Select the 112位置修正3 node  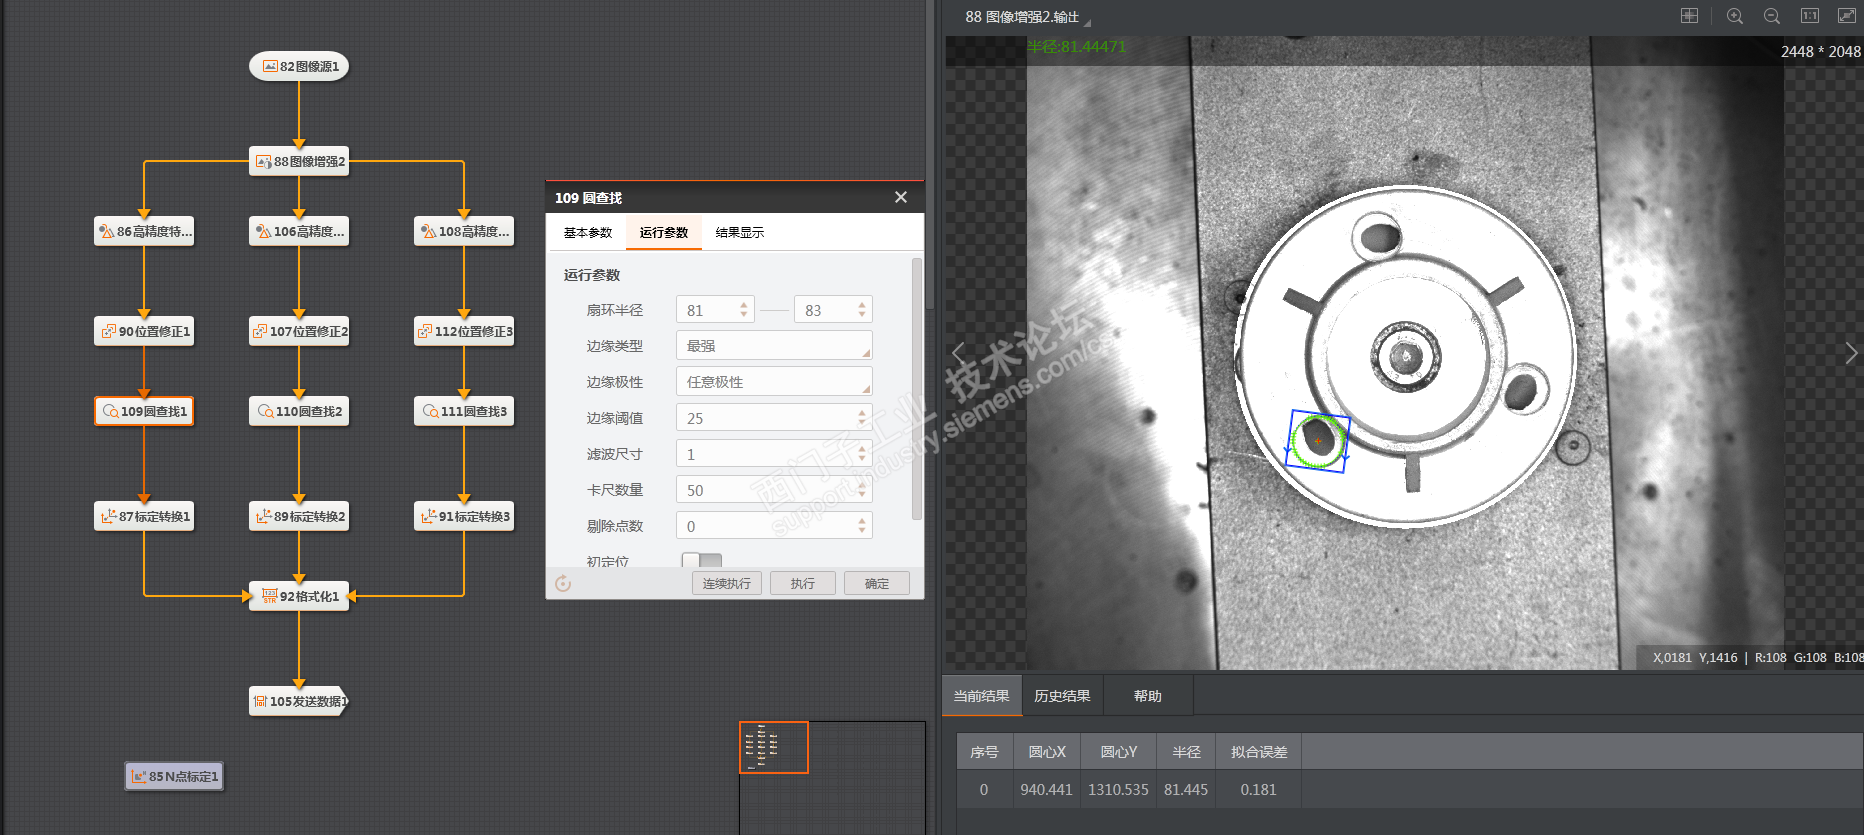tap(464, 331)
